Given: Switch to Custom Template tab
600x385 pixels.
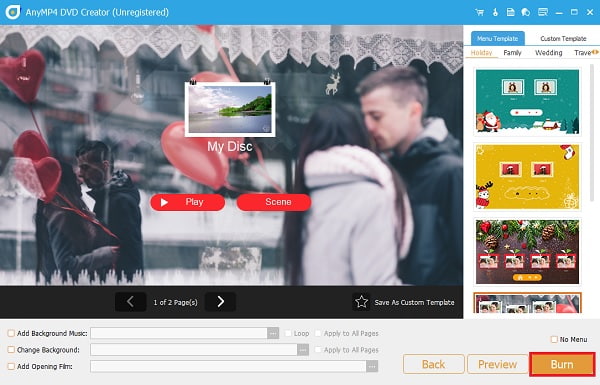Looking at the screenshot, I should pyautogui.click(x=563, y=39).
